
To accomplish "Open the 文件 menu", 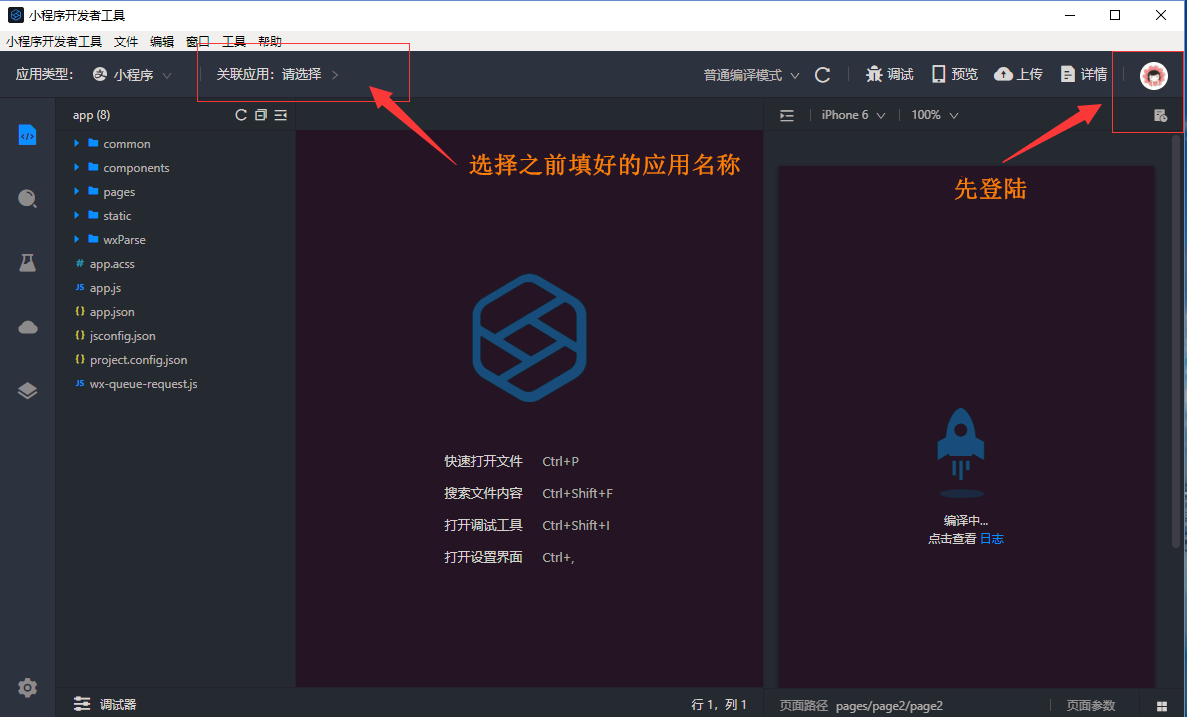I will (x=126, y=42).
